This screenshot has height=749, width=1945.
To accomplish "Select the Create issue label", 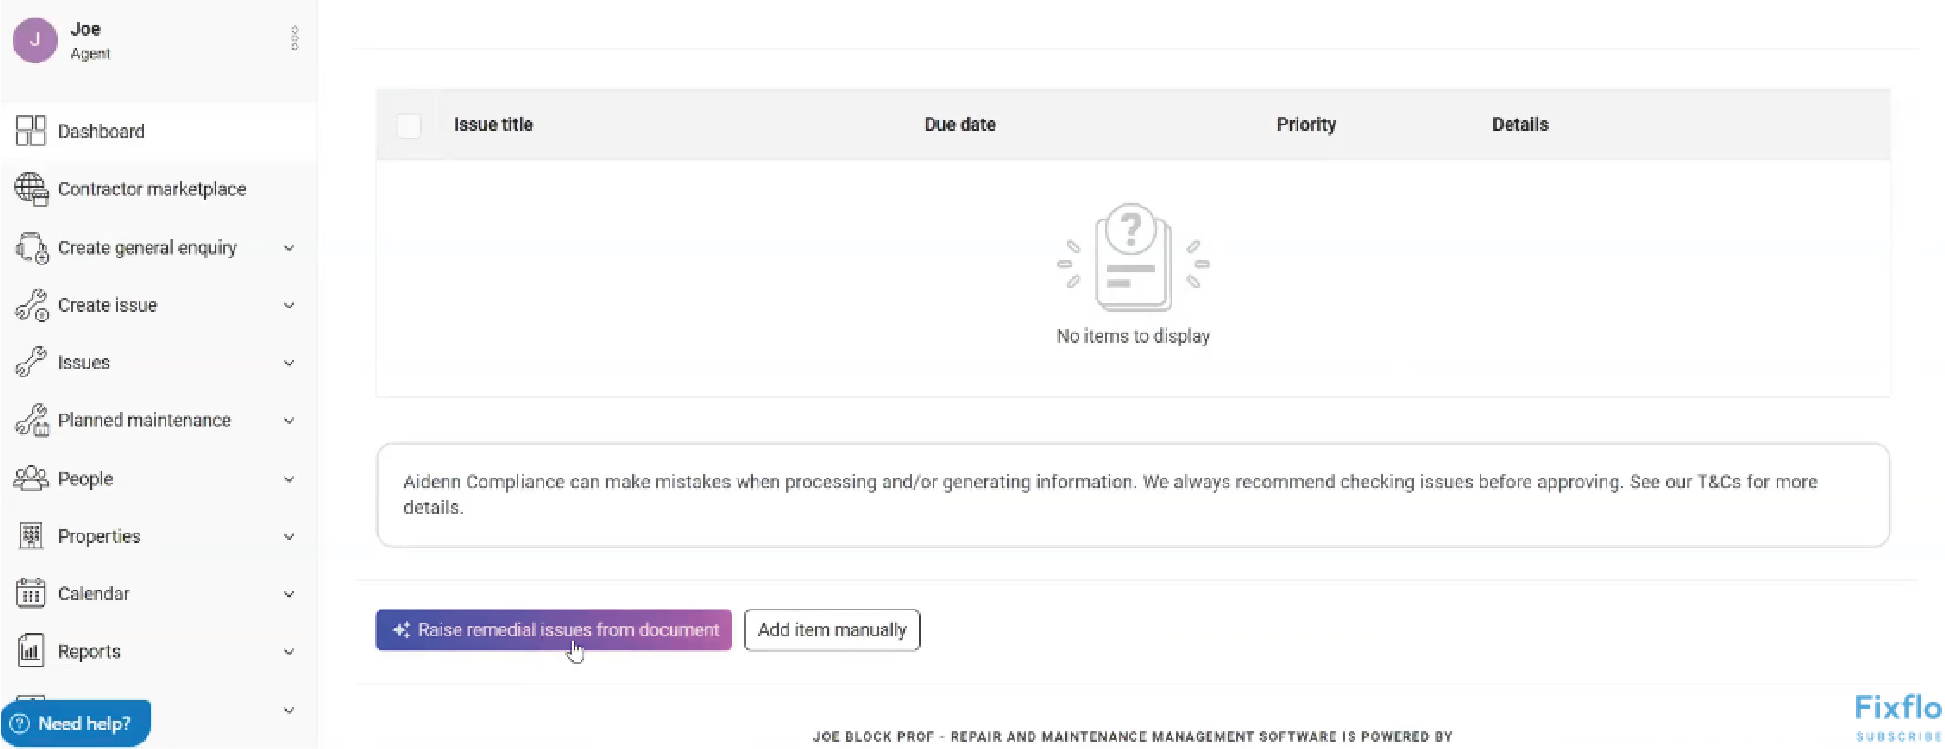I will coord(107,305).
